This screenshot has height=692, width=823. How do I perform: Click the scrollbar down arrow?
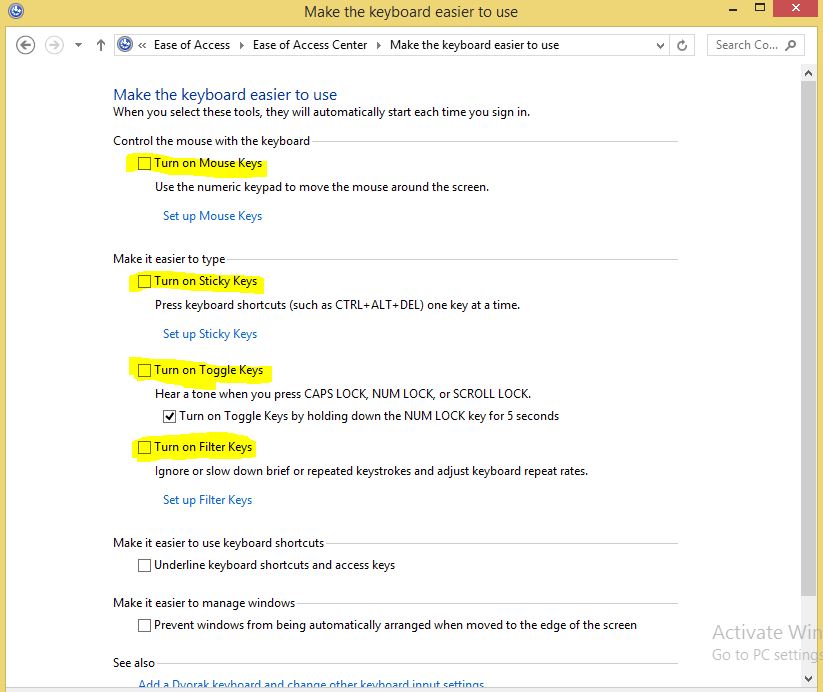pos(808,679)
